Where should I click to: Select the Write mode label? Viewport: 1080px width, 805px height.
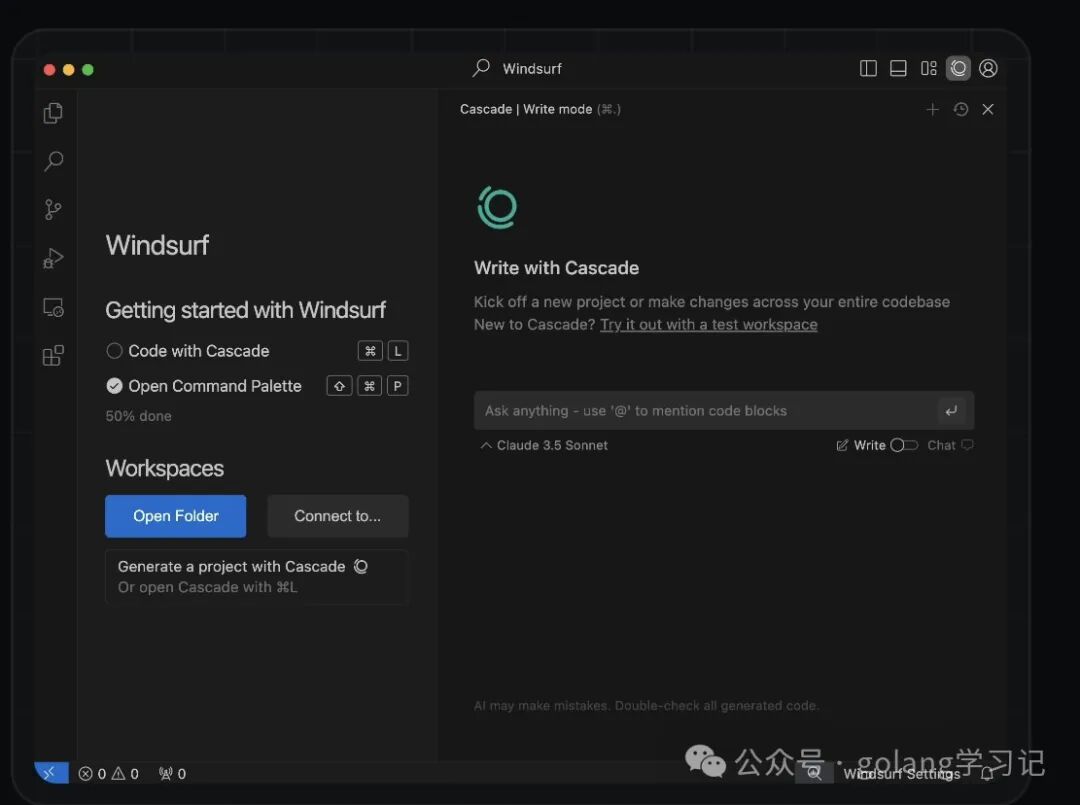click(869, 446)
